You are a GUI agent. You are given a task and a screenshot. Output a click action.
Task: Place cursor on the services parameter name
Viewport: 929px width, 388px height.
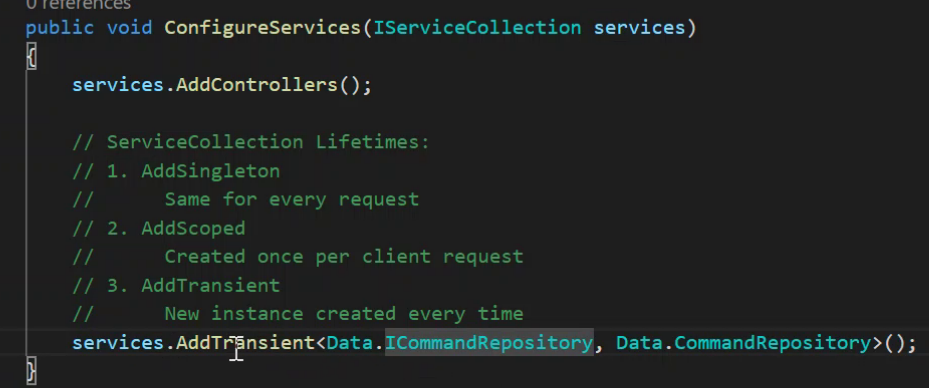[639, 28]
